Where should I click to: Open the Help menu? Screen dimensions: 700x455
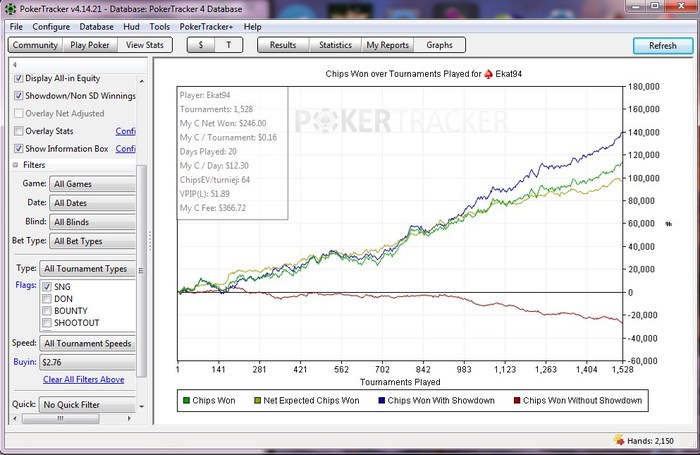tap(252, 27)
